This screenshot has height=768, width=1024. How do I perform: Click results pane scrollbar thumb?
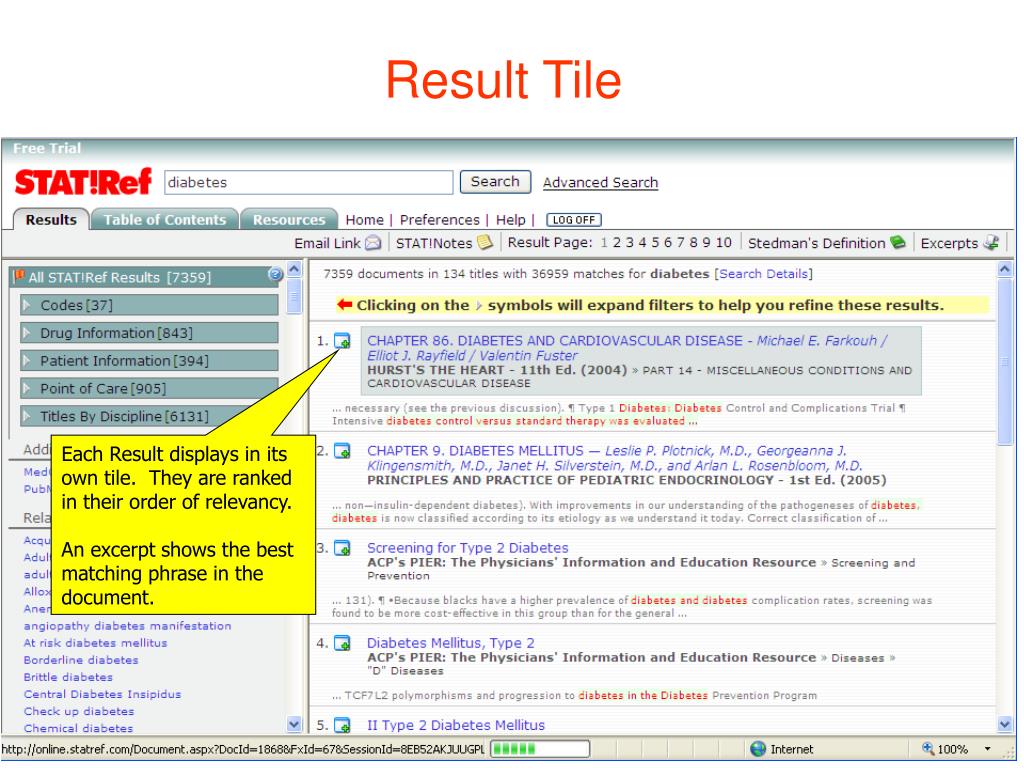pos(1005,362)
